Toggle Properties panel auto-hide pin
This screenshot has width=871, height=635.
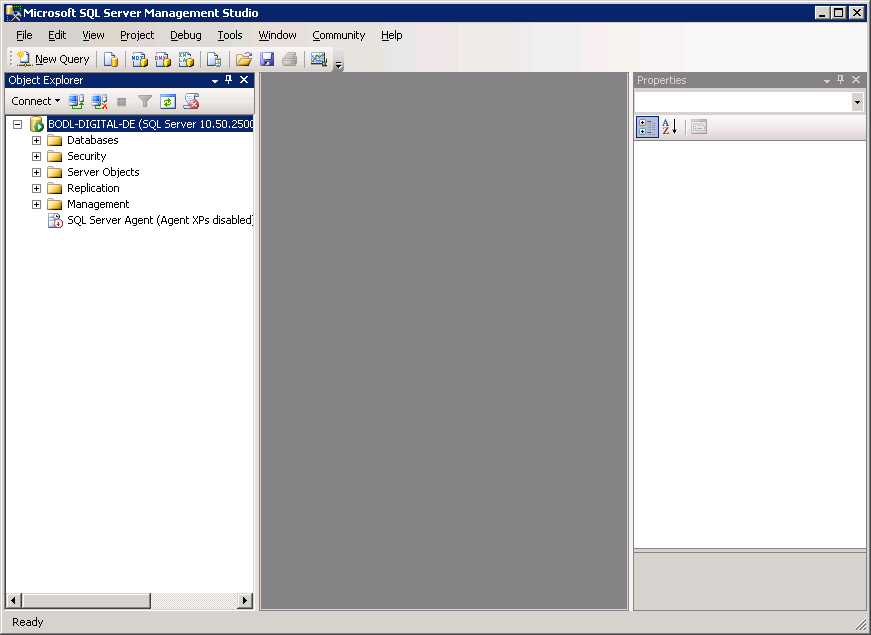[840, 80]
